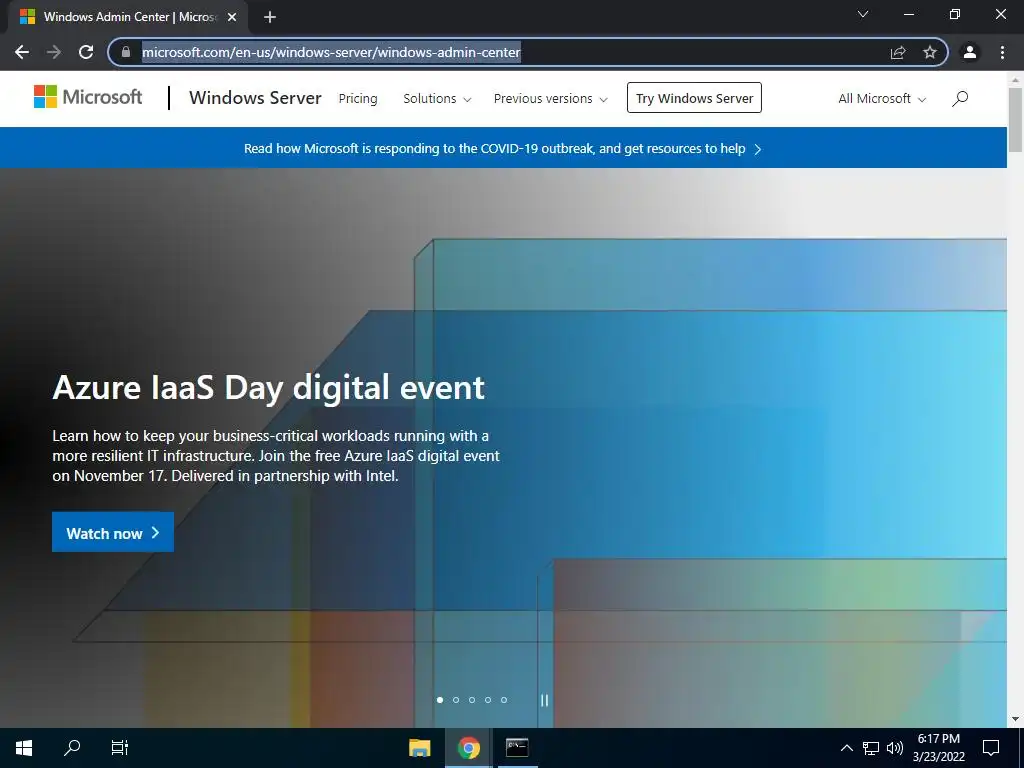Viewport: 1024px width, 768px height.
Task: Click the Microsoft logo
Action: [x=88, y=97]
